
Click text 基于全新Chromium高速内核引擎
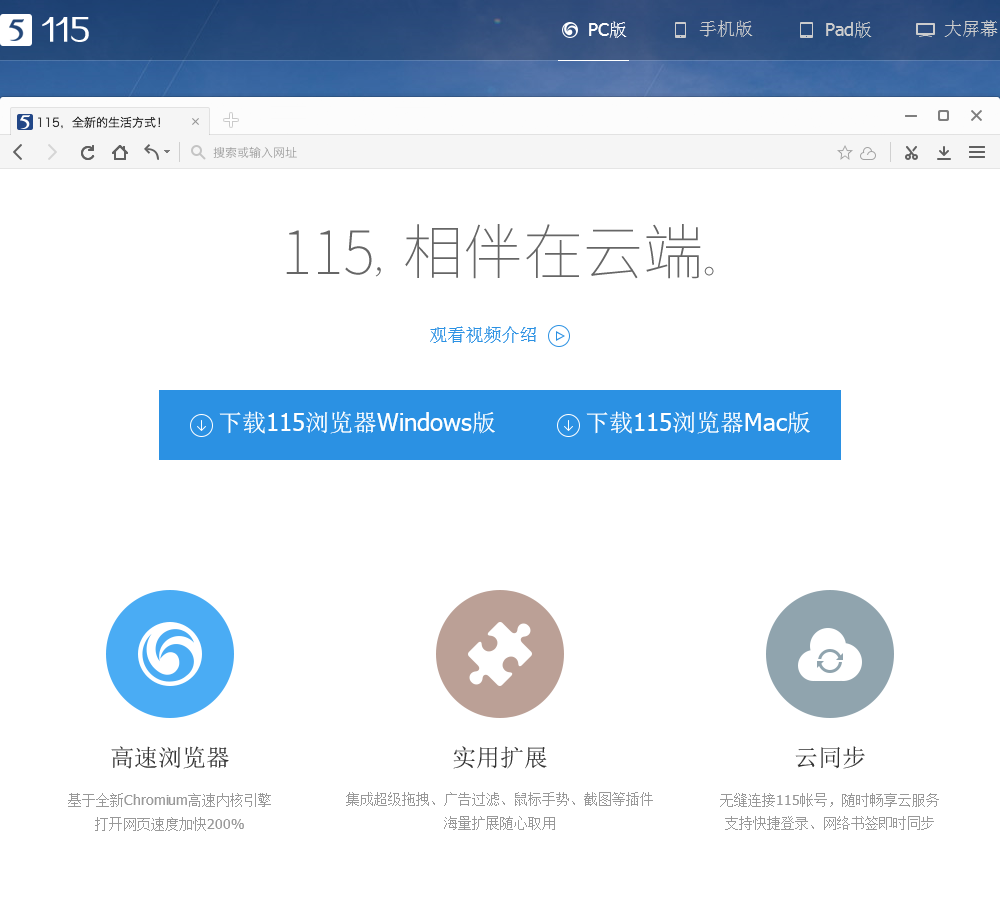[170, 800]
